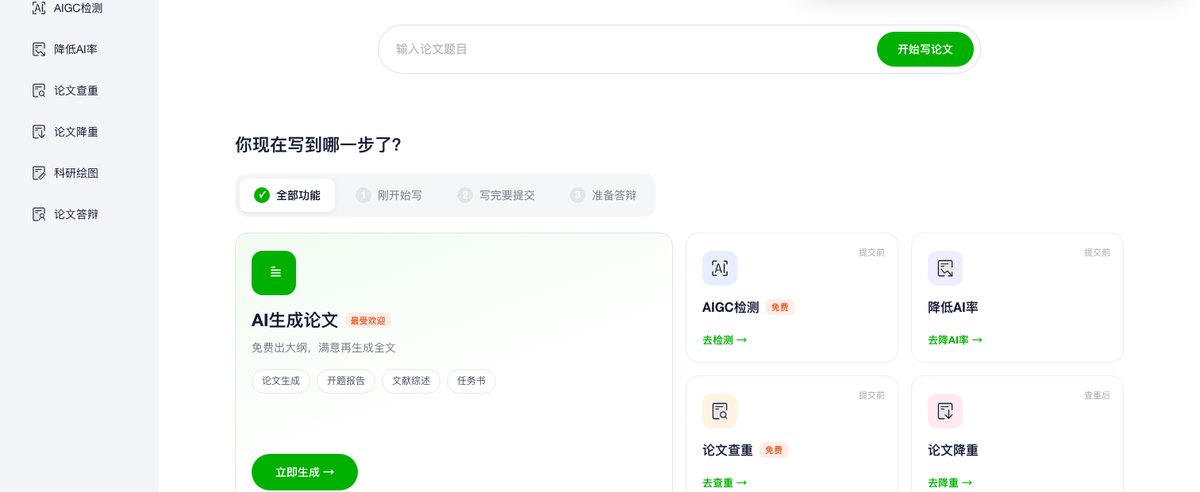Image resolution: width=1200 pixels, height=492 pixels.
Task: Switch to the 写完要提交 tab
Action: coord(496,195)
